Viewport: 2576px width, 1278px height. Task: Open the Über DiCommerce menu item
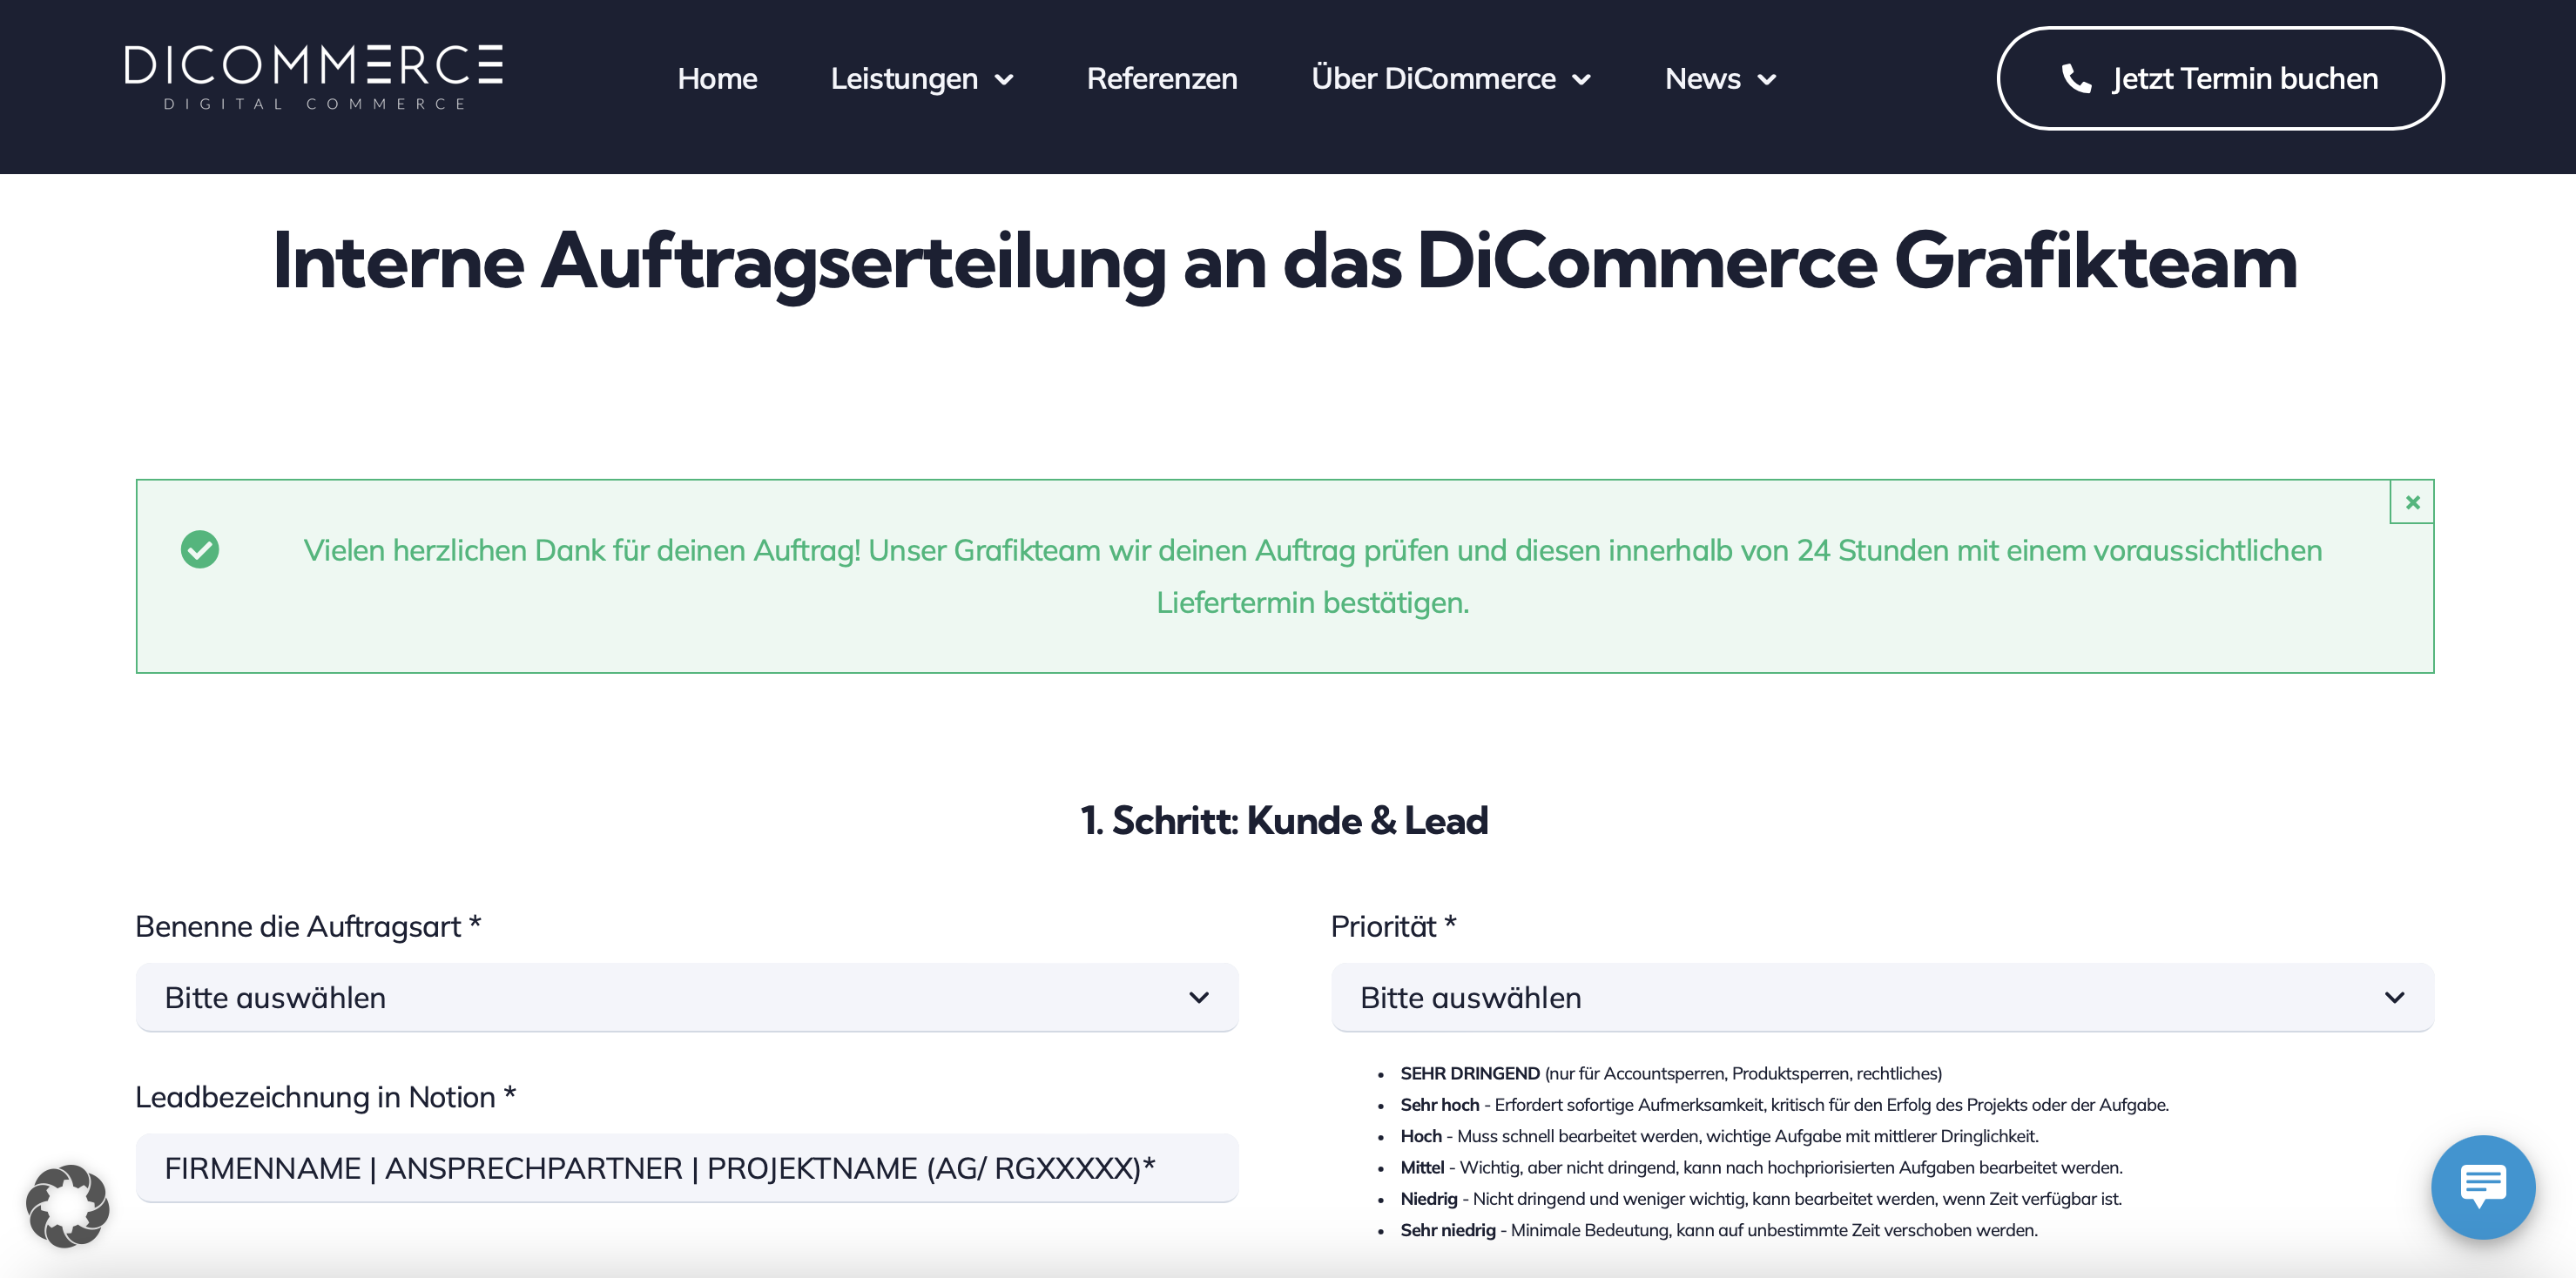(1433, 78)
